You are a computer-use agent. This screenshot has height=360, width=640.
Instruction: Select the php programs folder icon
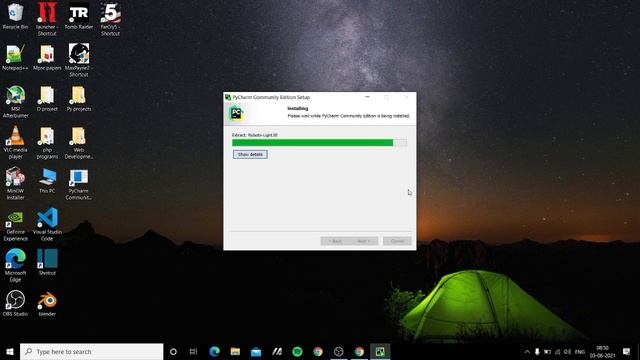coord(47,142)
